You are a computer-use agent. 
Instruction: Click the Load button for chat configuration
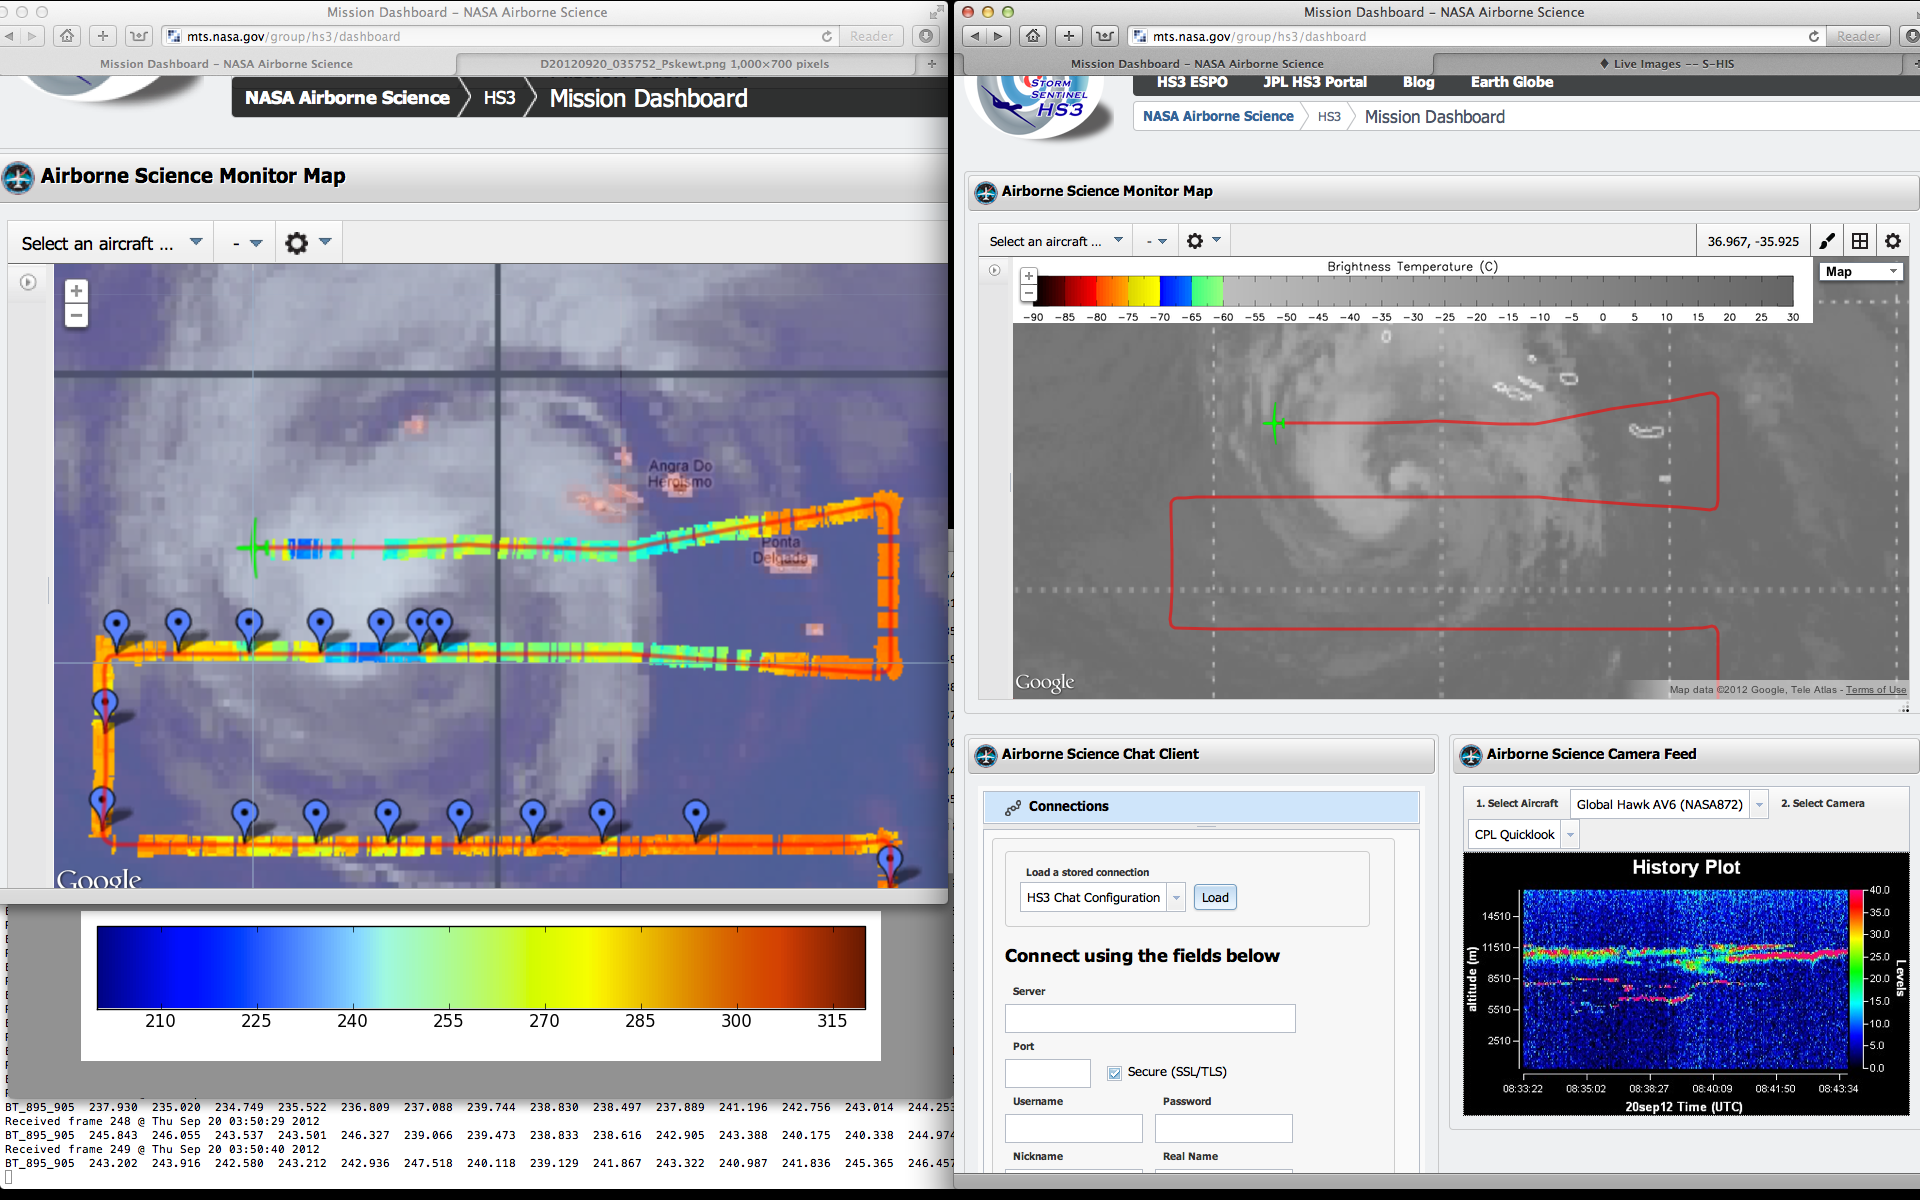(1215, 898)
